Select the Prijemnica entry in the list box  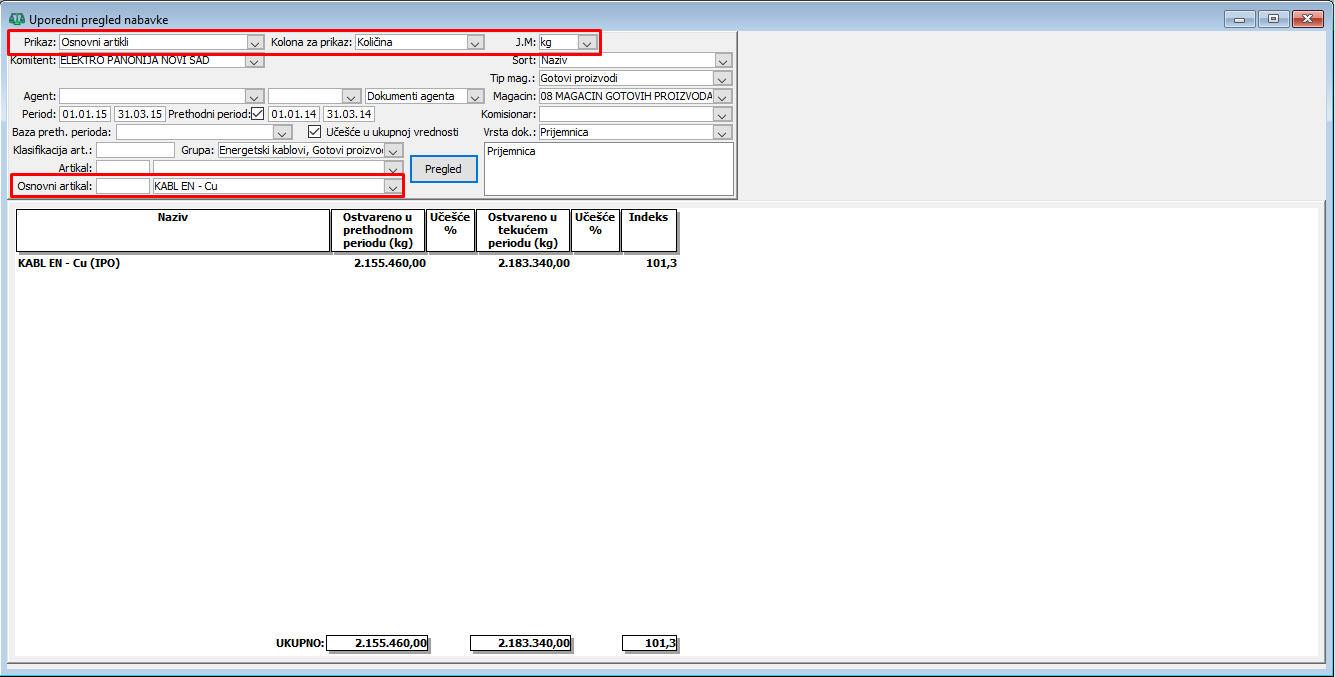pyautogui.click(x=512, y=152)
